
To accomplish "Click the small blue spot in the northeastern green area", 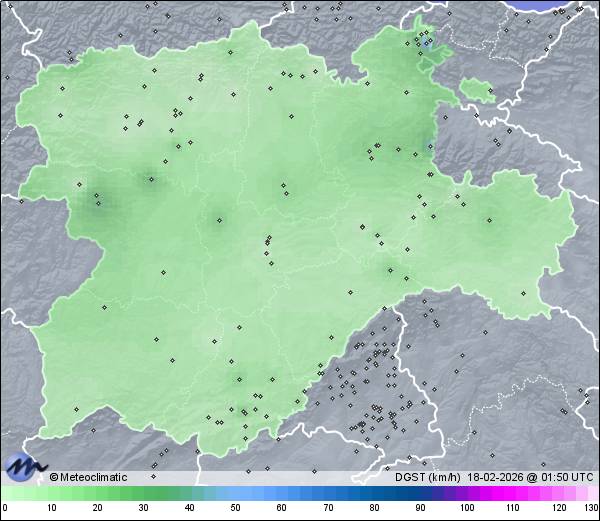I will [x=428, y=44].
